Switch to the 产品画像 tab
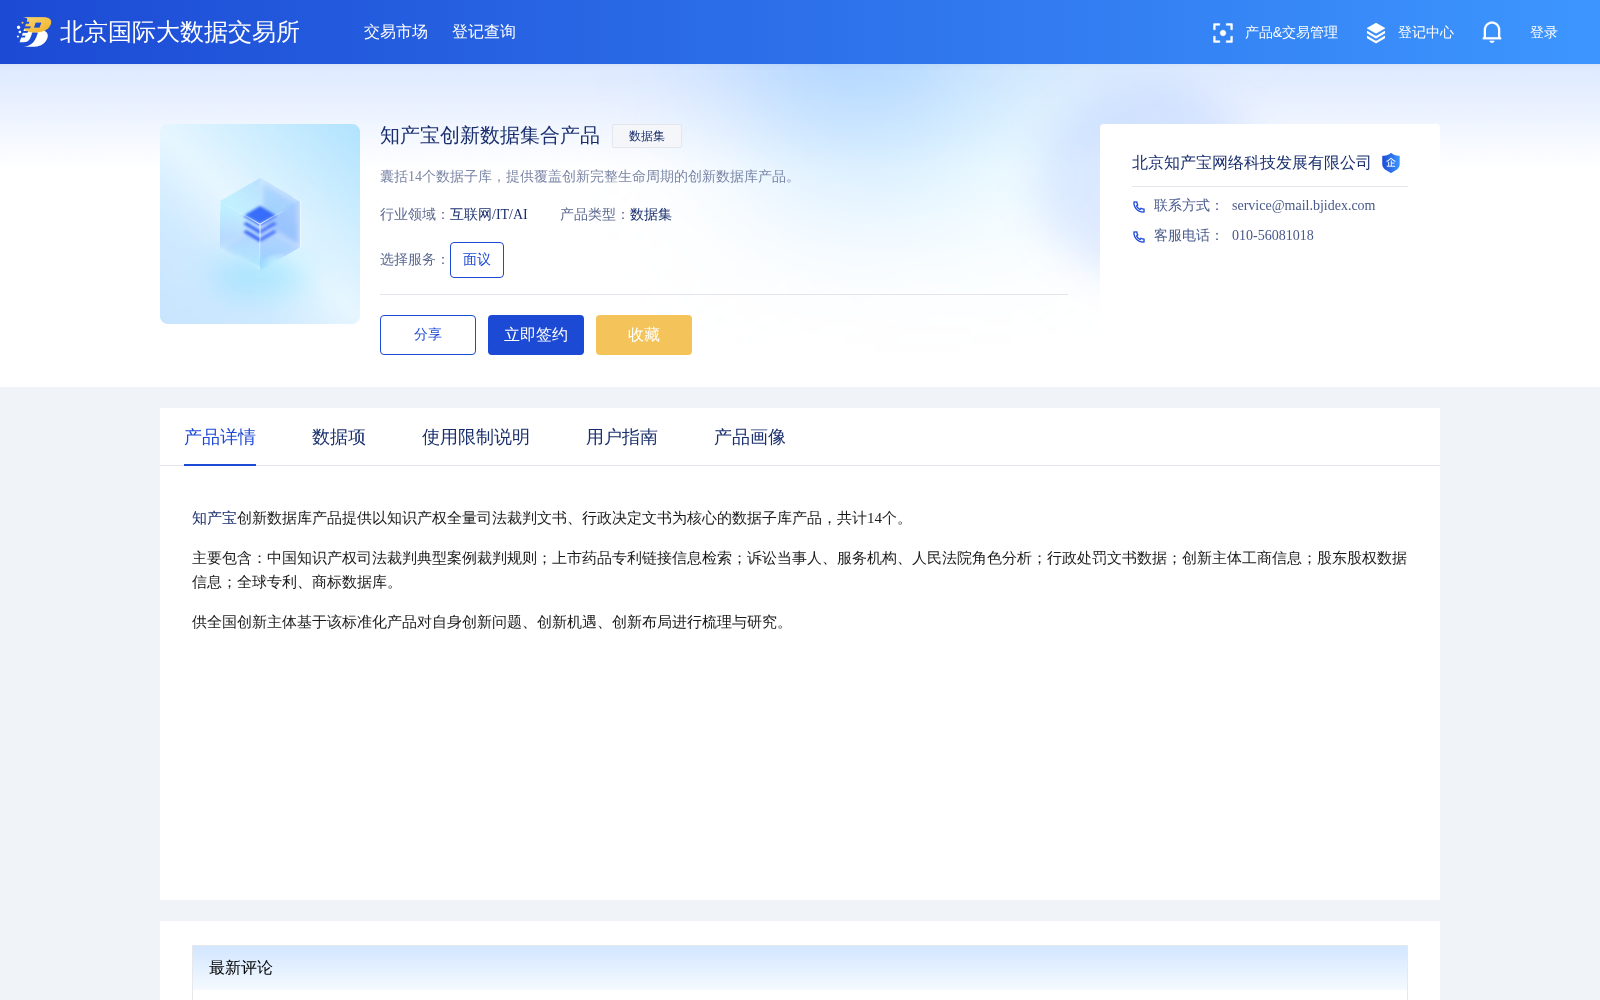 [750, 437]
